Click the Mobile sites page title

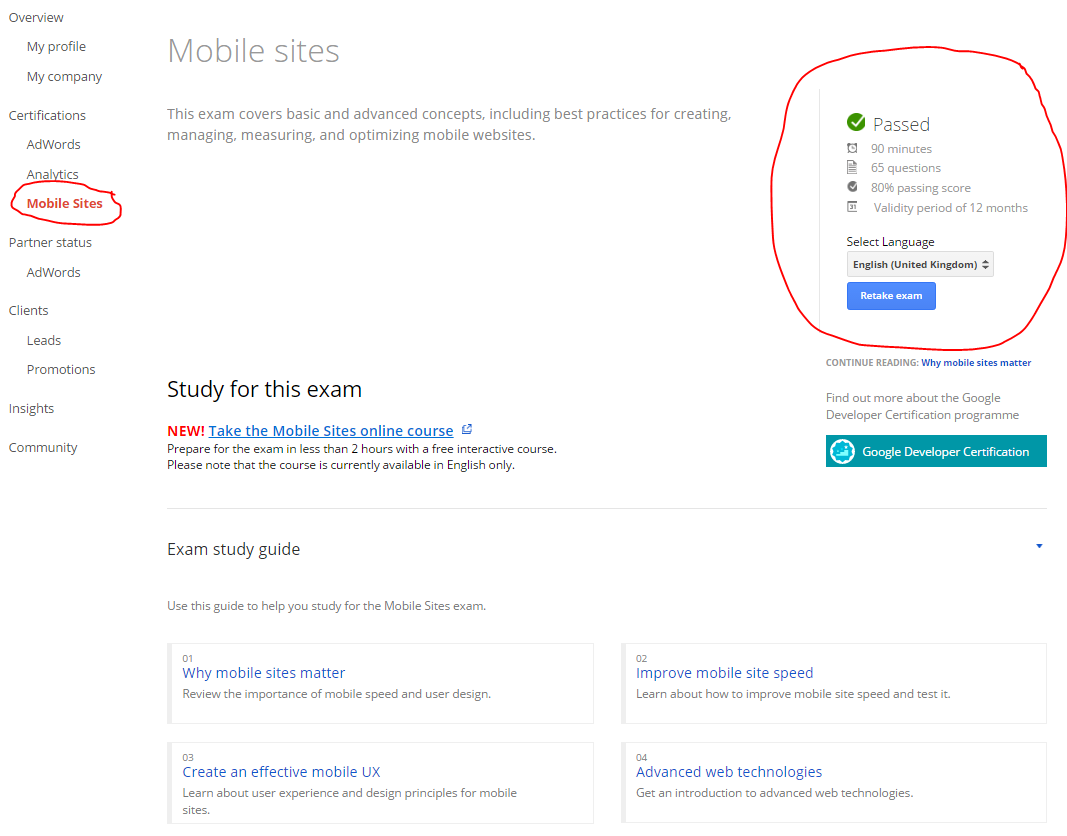tap(253, 51)
